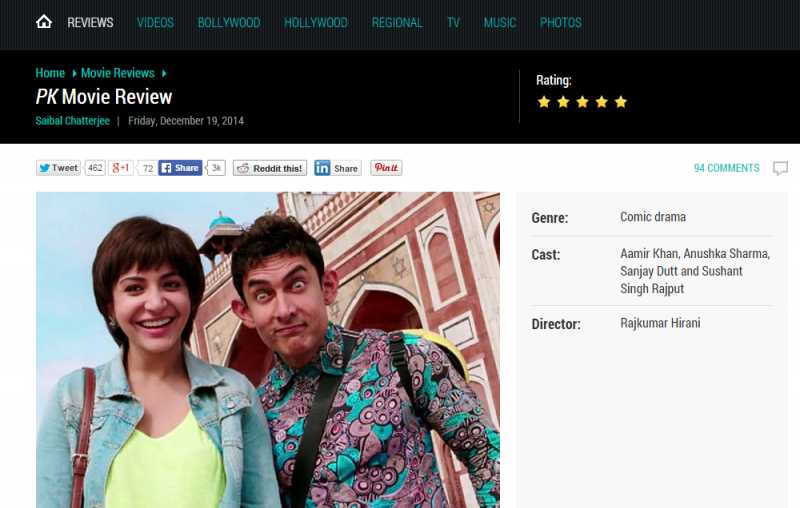
Task: Click the Cast: label
Action: click(545, 255)
